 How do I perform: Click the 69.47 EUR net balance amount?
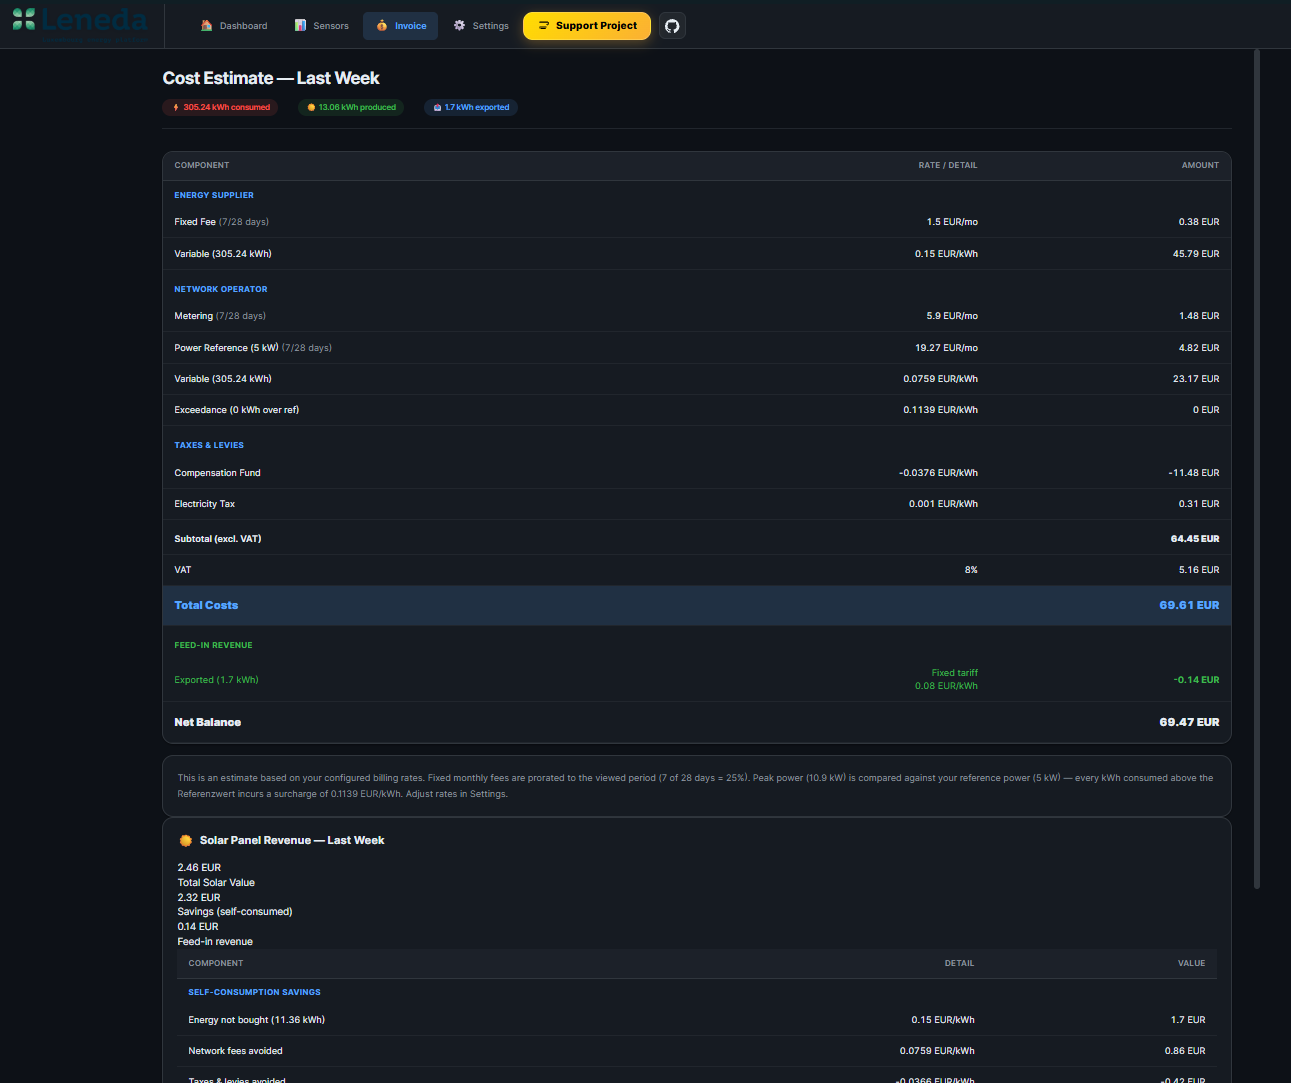tap(1189, 722)
